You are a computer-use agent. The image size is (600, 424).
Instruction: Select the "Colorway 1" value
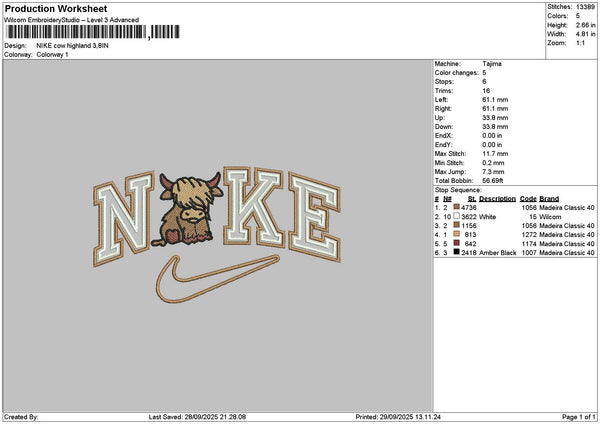pos(52,55)
